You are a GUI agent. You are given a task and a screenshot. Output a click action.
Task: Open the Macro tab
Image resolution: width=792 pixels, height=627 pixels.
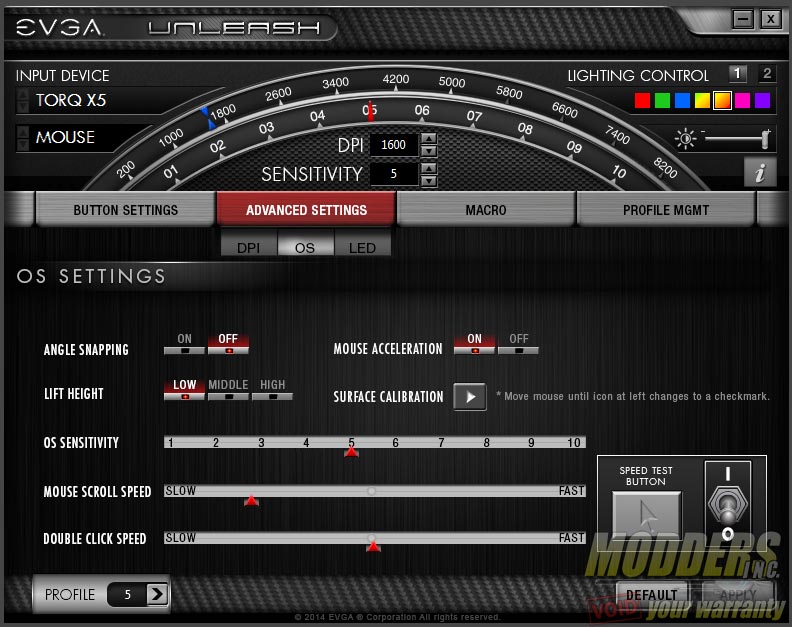click(486, 210)
